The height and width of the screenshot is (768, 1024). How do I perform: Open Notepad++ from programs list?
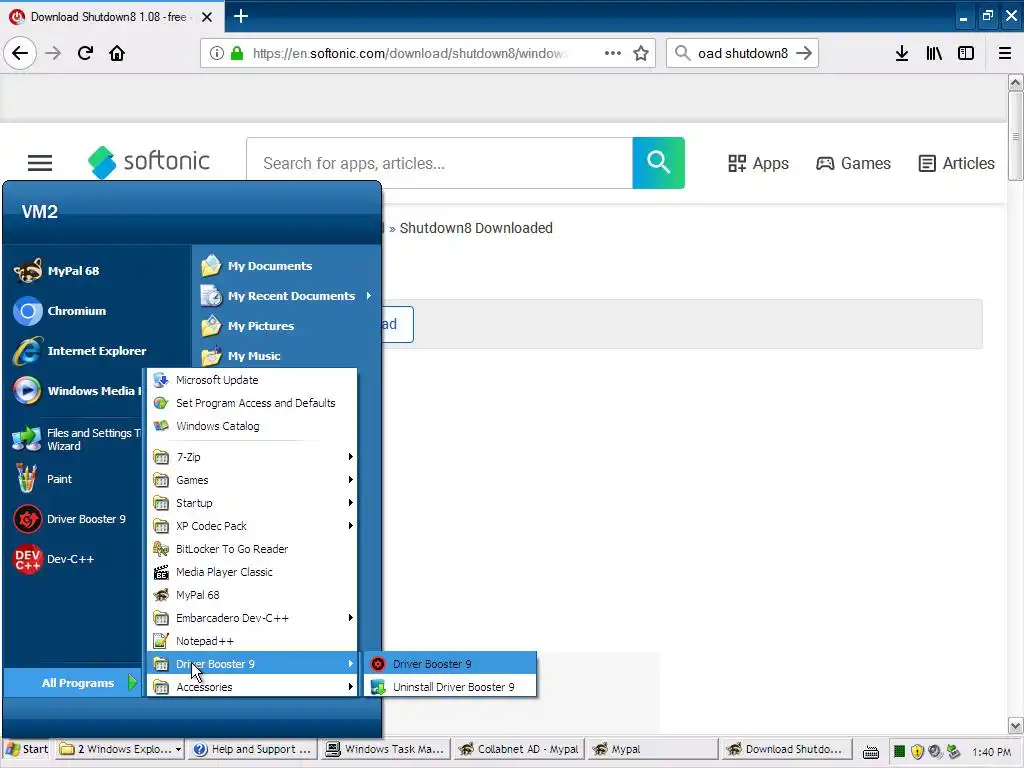[252, 641]
